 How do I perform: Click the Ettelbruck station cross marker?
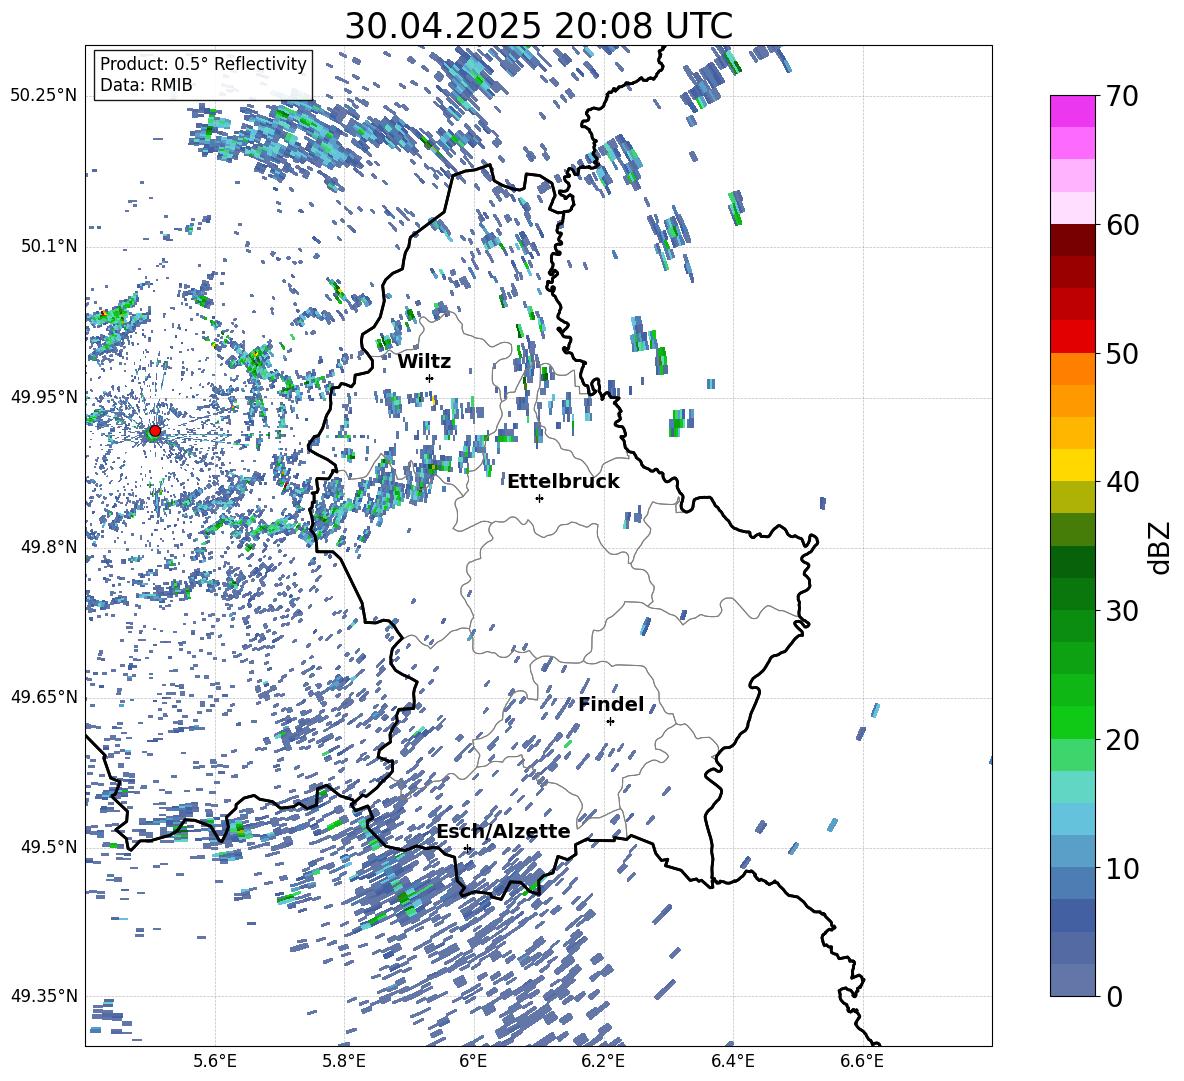coord(539,498)
